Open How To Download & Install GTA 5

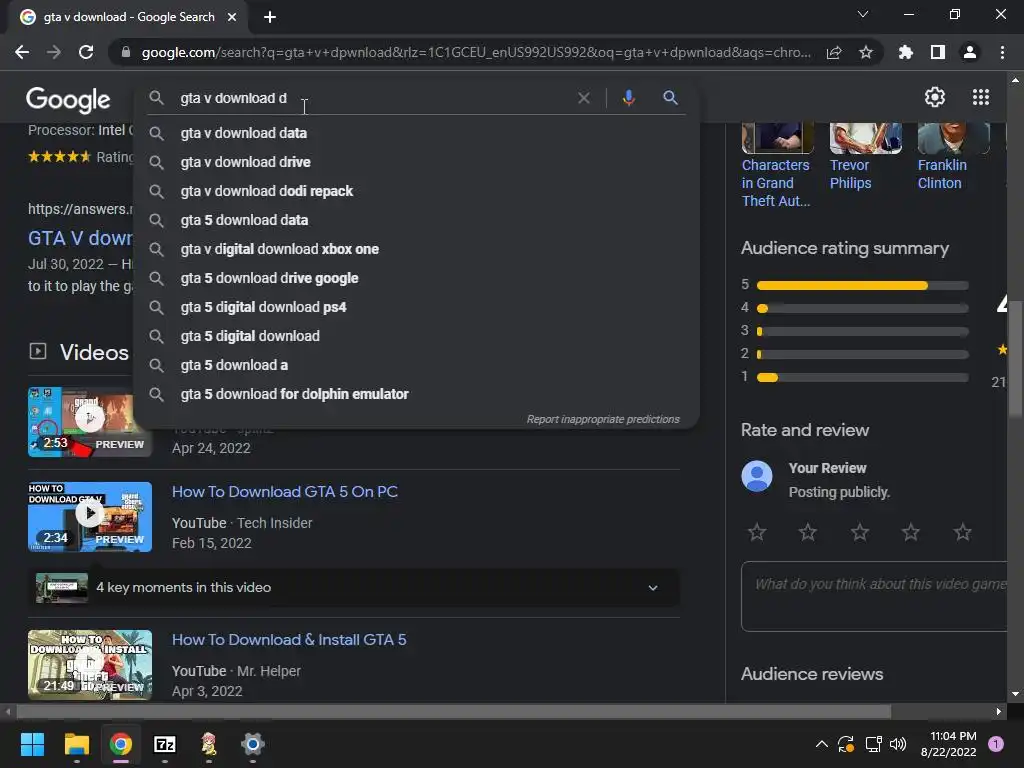pos(289,639)
